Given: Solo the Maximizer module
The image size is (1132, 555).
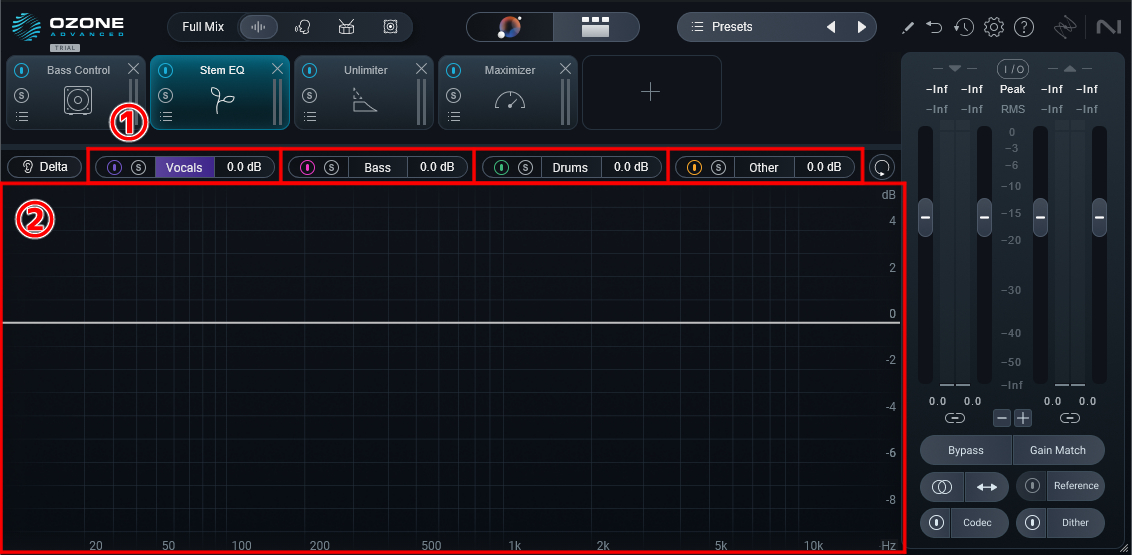Looking at the screenshot, I should pos(454,95).
